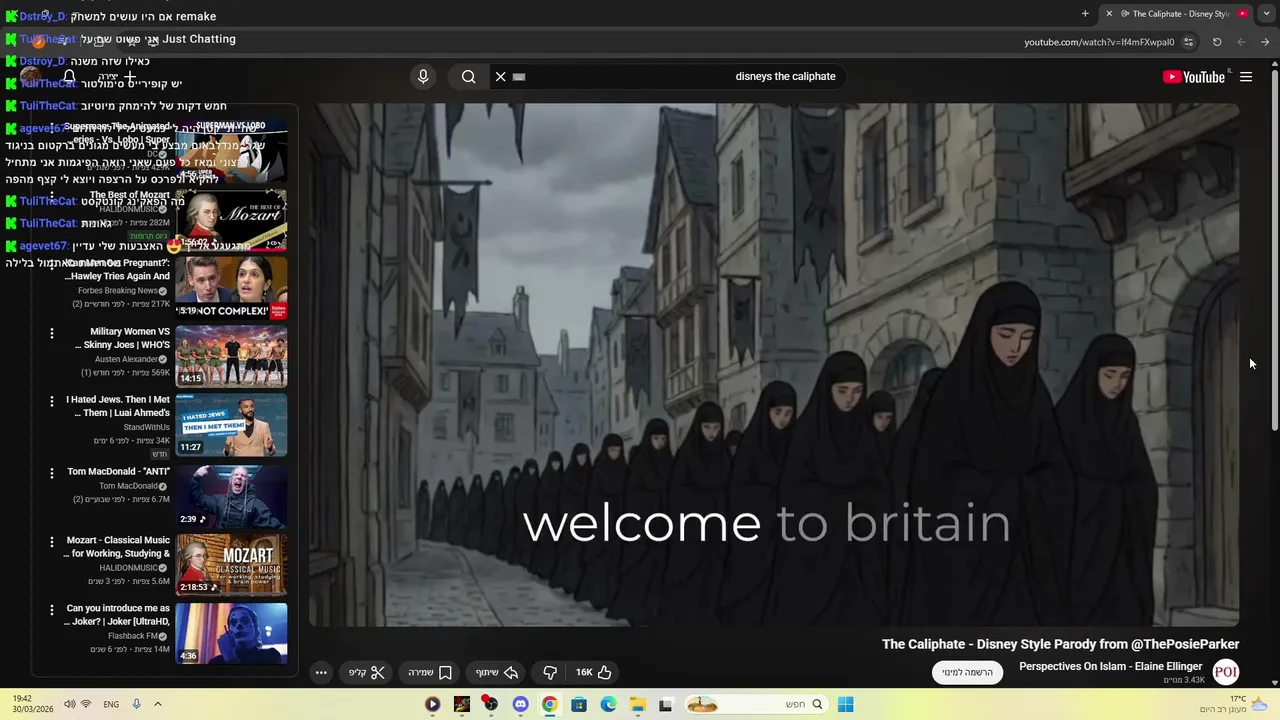
Task: Click the YouTube voice search microphone
Action: coord(423,77)
